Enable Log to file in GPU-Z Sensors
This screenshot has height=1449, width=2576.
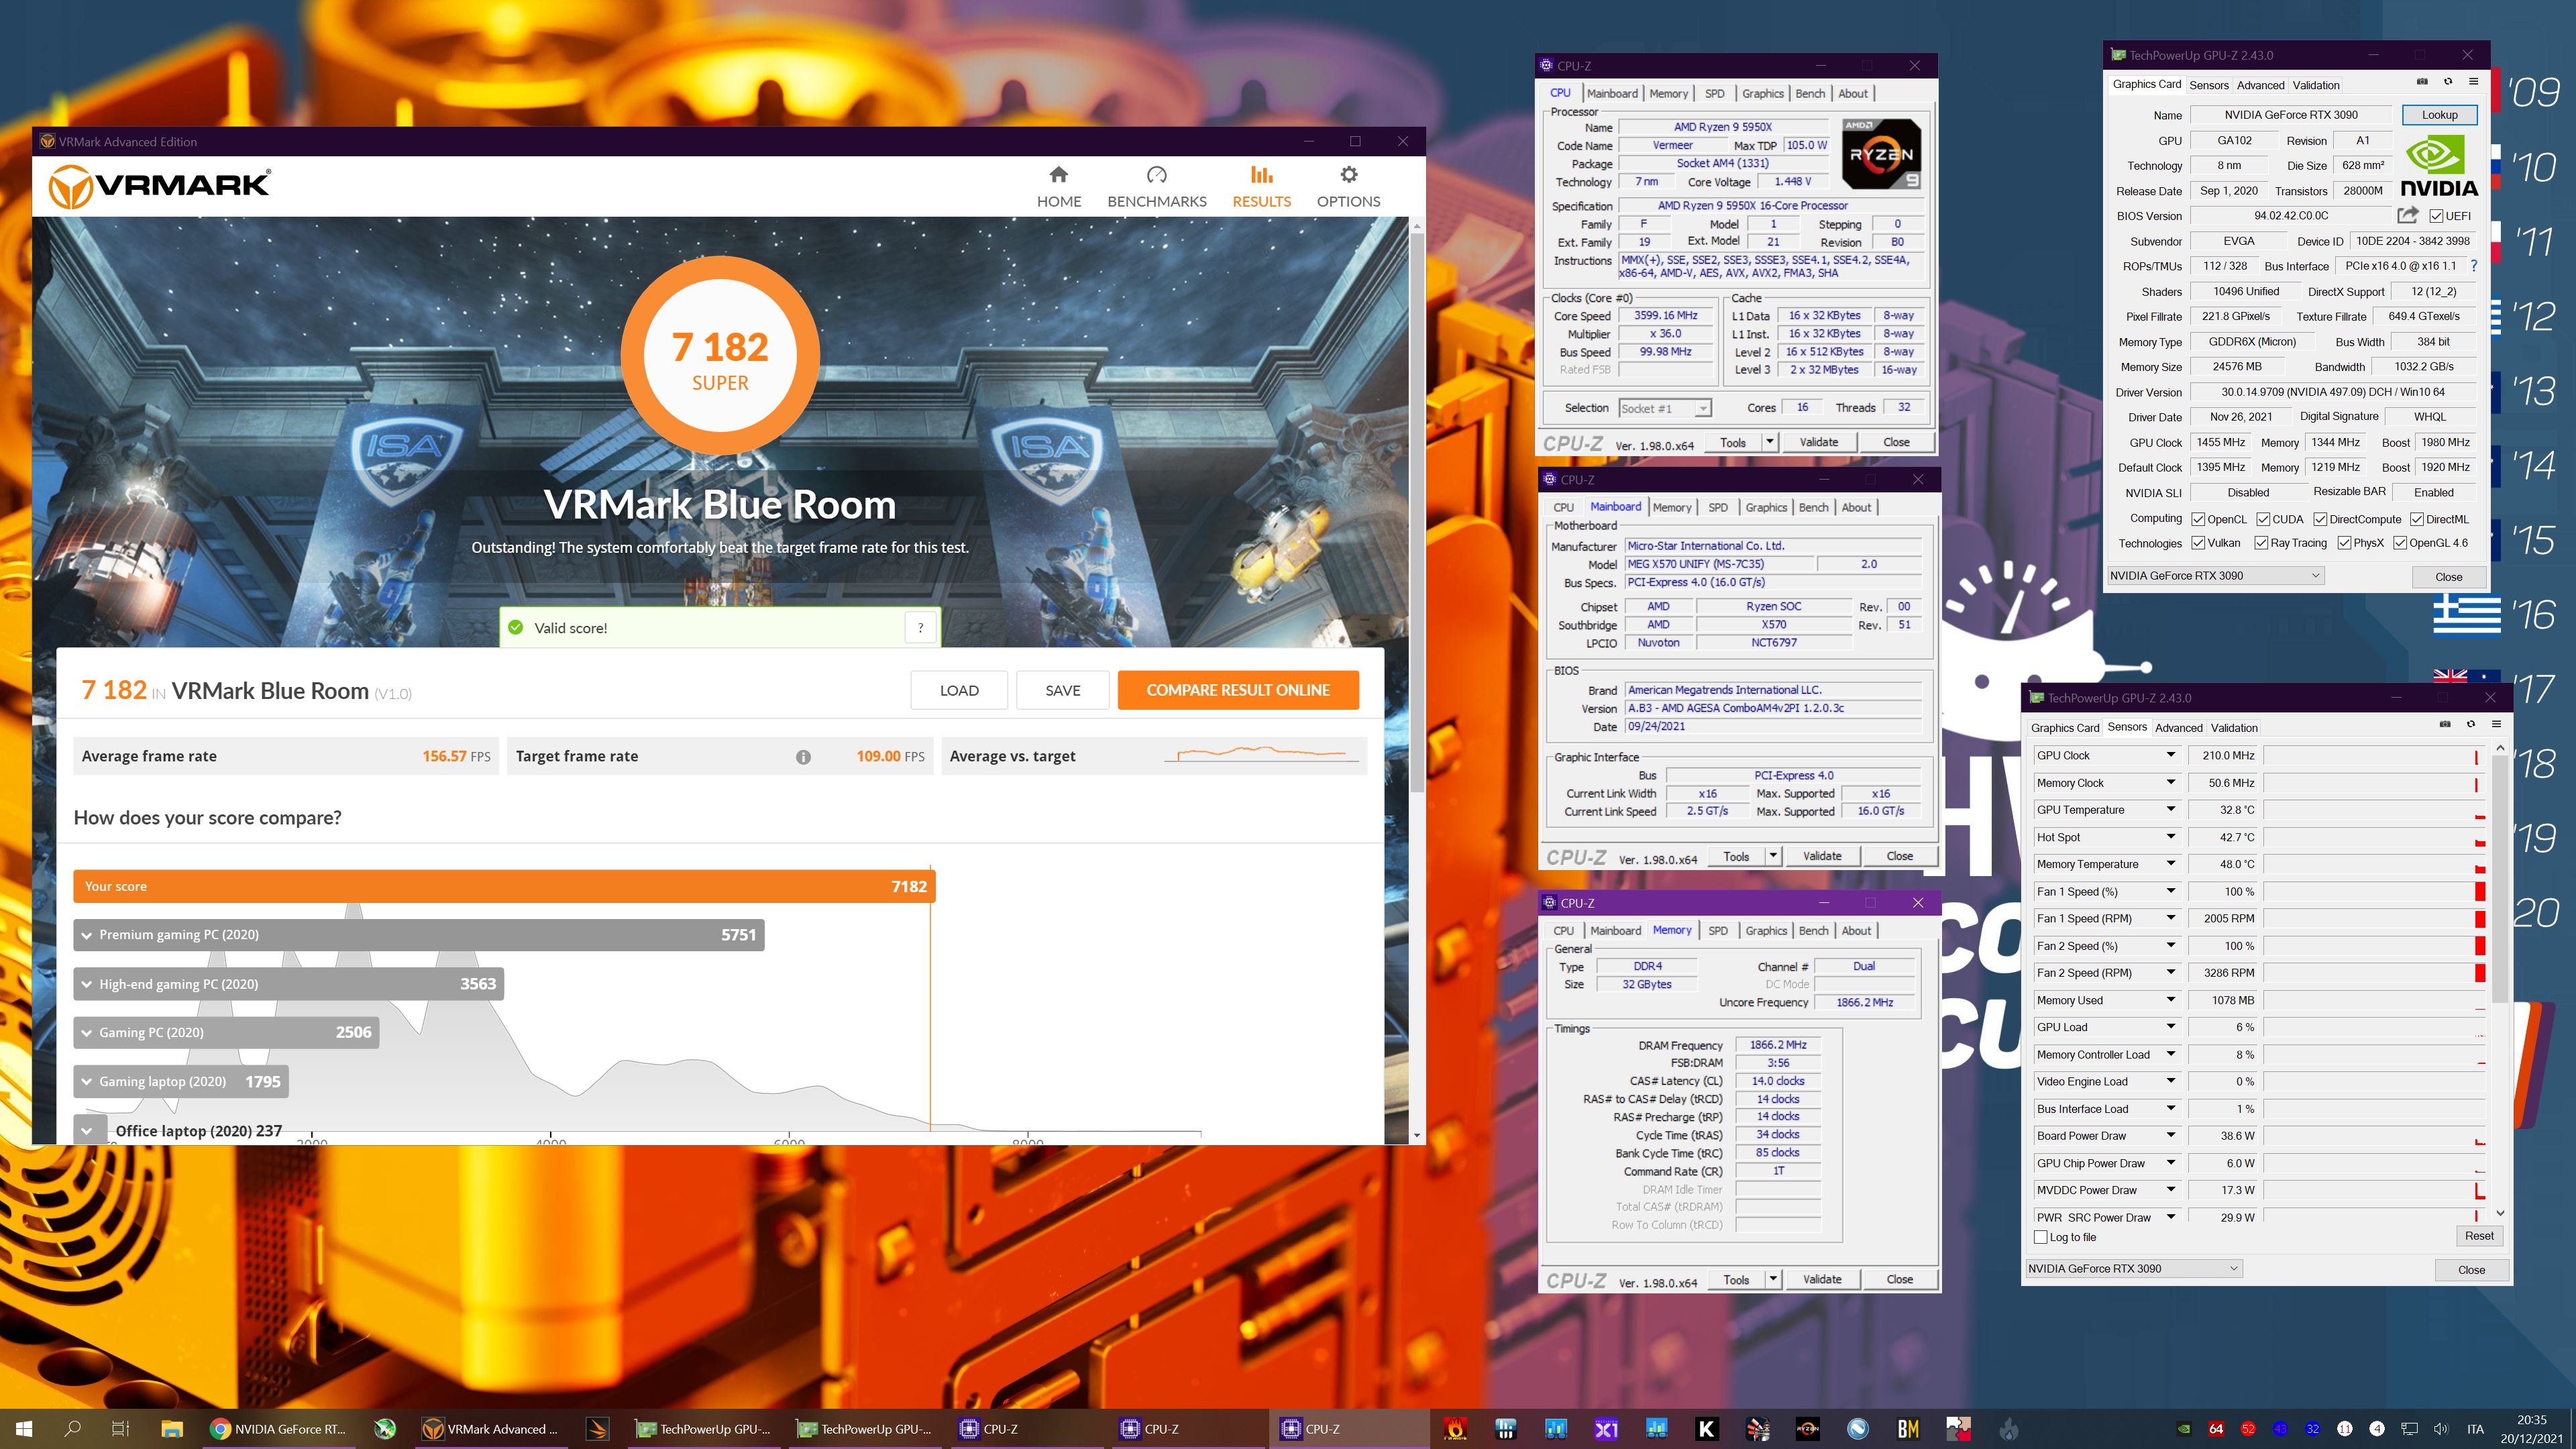click(x=2041, y=1237)
